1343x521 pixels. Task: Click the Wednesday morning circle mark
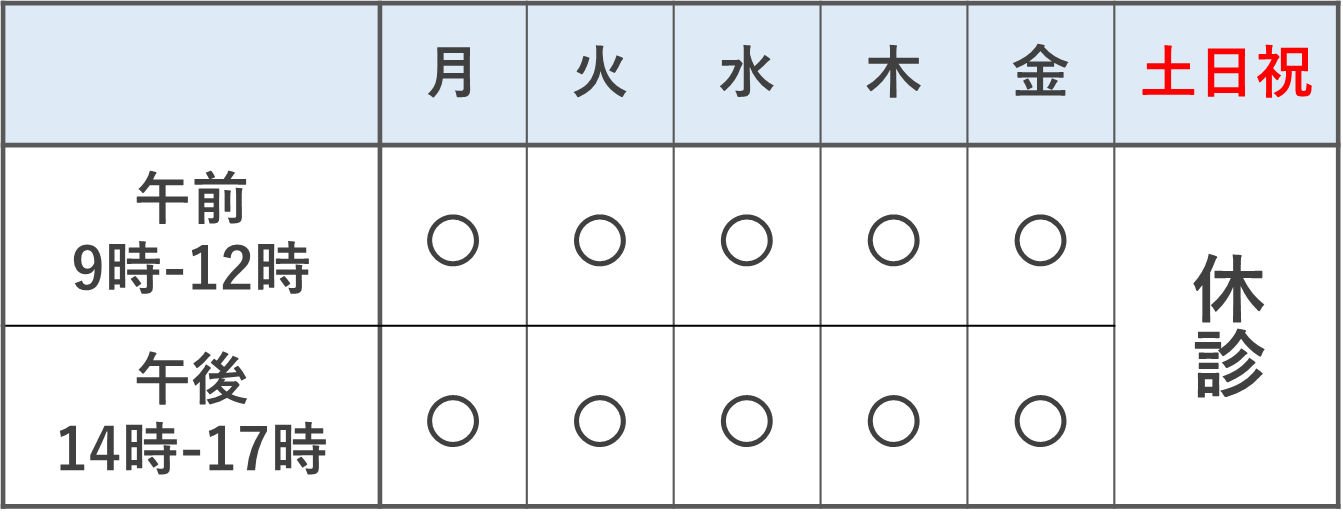(x=747, y=241)
